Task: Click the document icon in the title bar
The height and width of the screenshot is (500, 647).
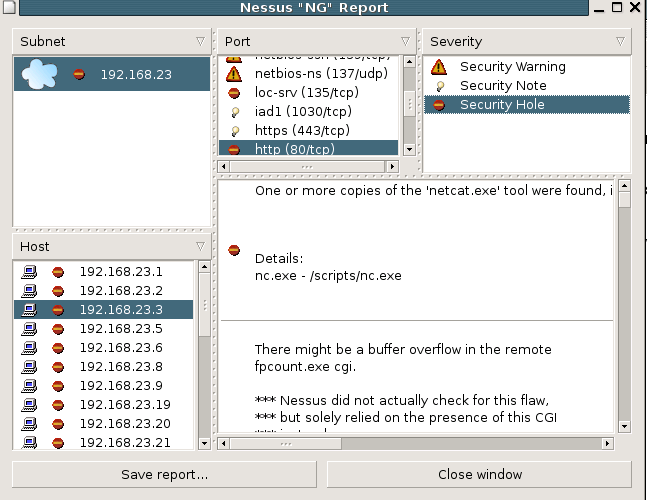Action: point(9,7)
